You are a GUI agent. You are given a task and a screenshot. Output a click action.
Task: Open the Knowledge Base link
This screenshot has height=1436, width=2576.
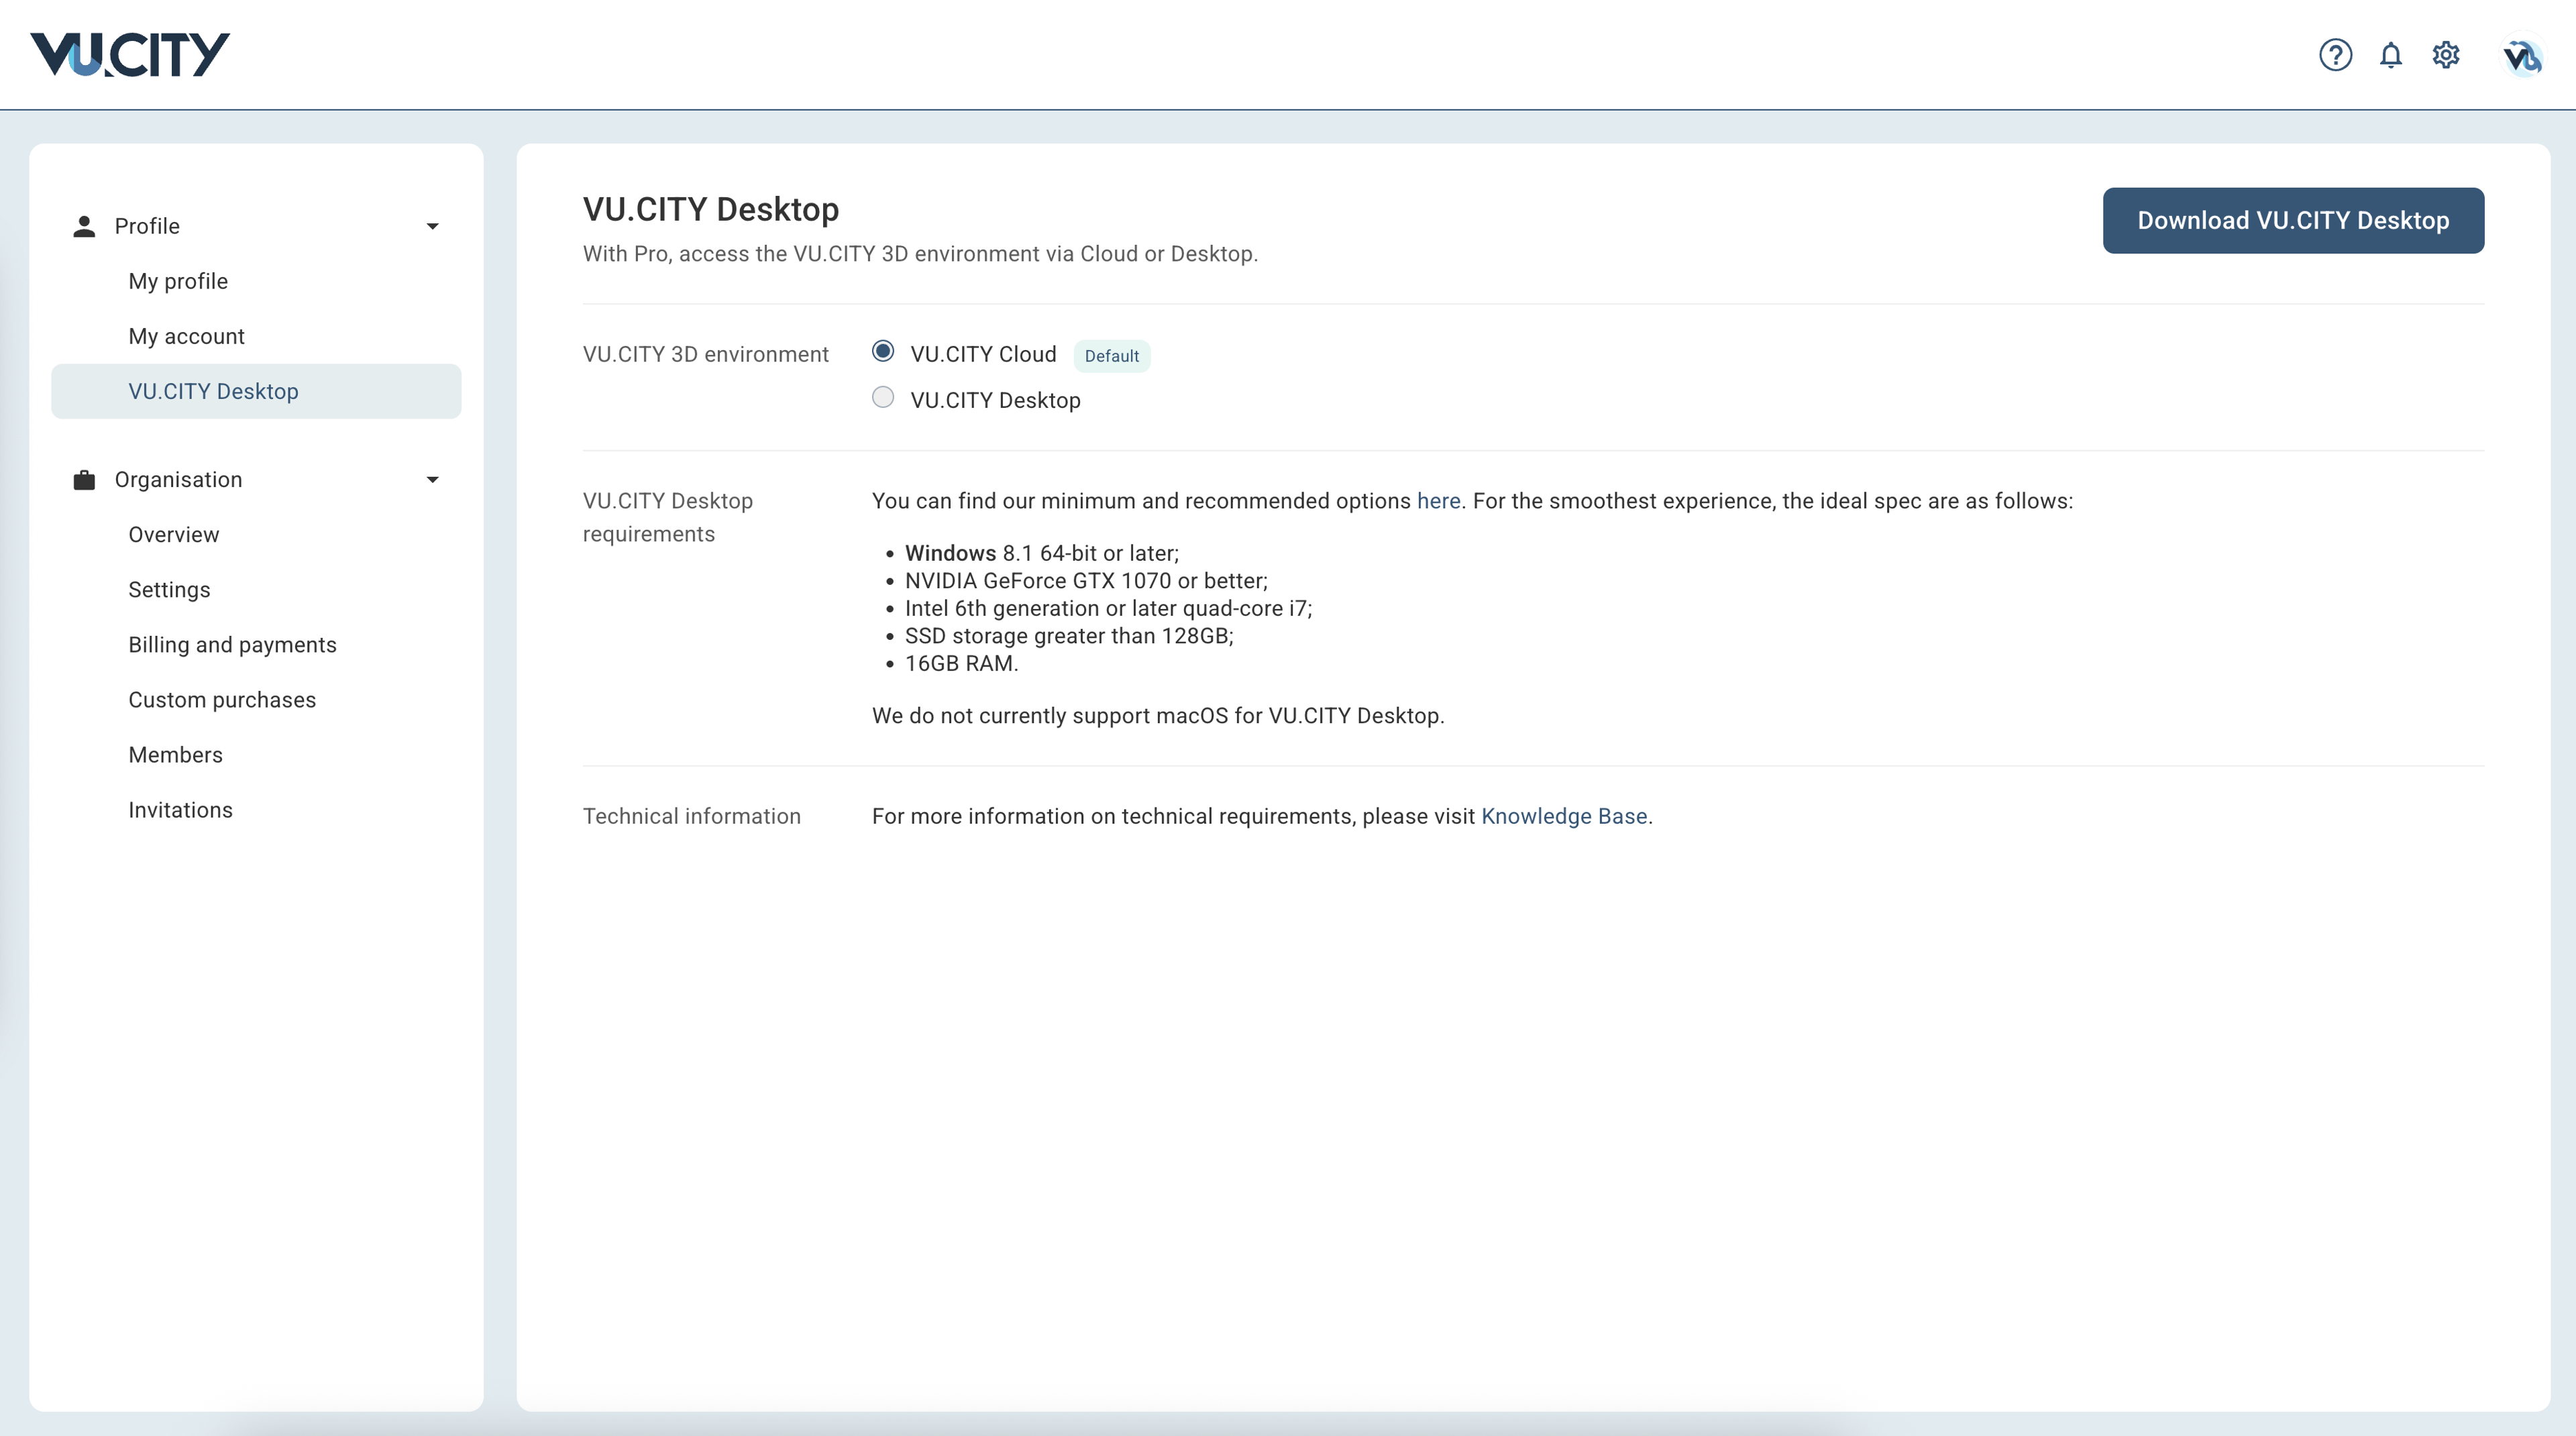click(x=1563, y=816)
